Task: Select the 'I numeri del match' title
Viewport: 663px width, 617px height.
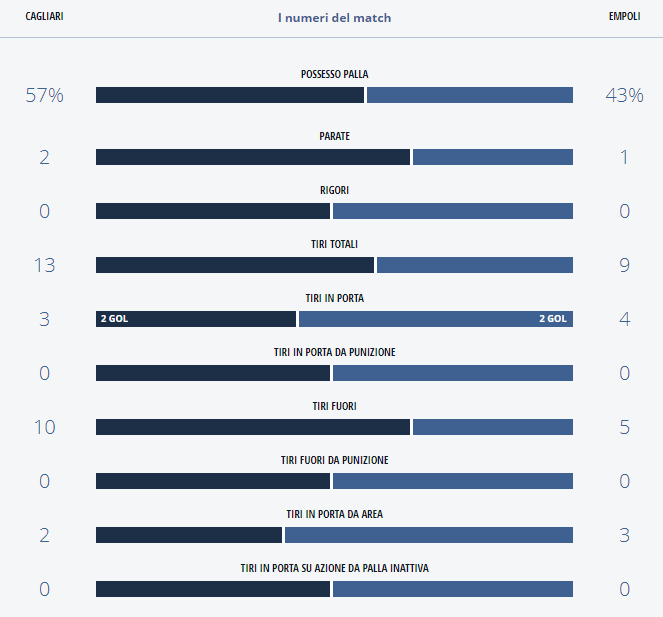Action: pyautogui.click(x=334, y=18)
